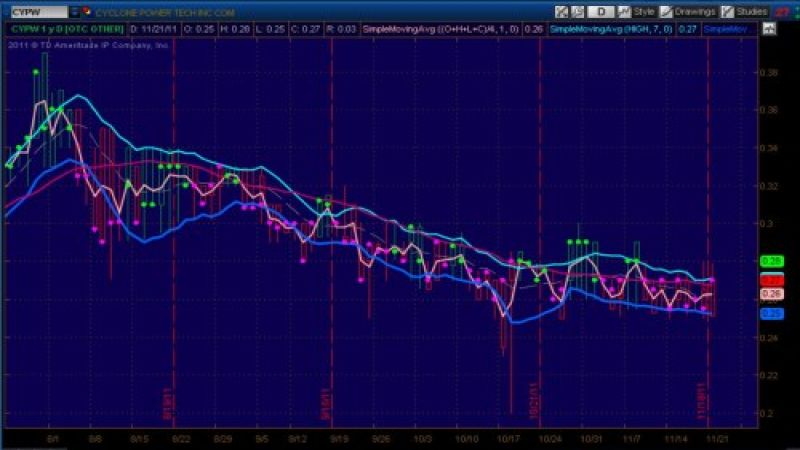Image resolution: width=800 pixels, height=450 pixels.
Task: Click the pink 0.26 price bubble
Action: coord(772,294)
